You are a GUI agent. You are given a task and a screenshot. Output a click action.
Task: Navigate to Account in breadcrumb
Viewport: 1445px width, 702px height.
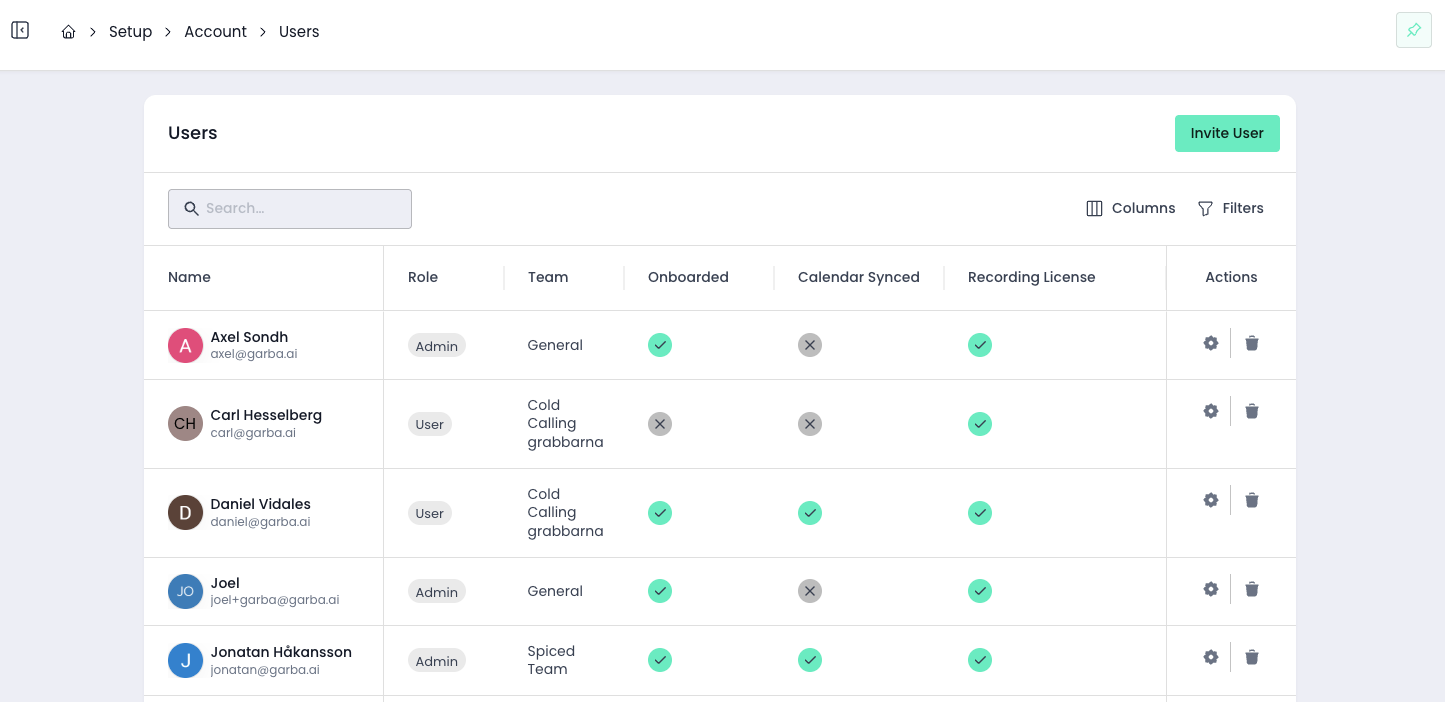(215, 32)
